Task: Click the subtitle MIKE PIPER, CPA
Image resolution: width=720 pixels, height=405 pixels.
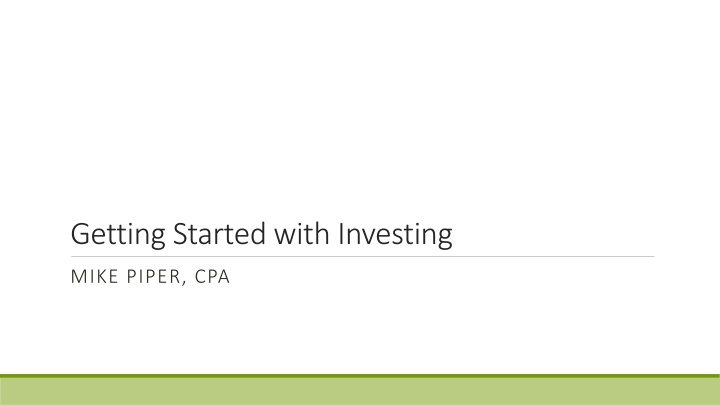Action: (x=150, y=277)
